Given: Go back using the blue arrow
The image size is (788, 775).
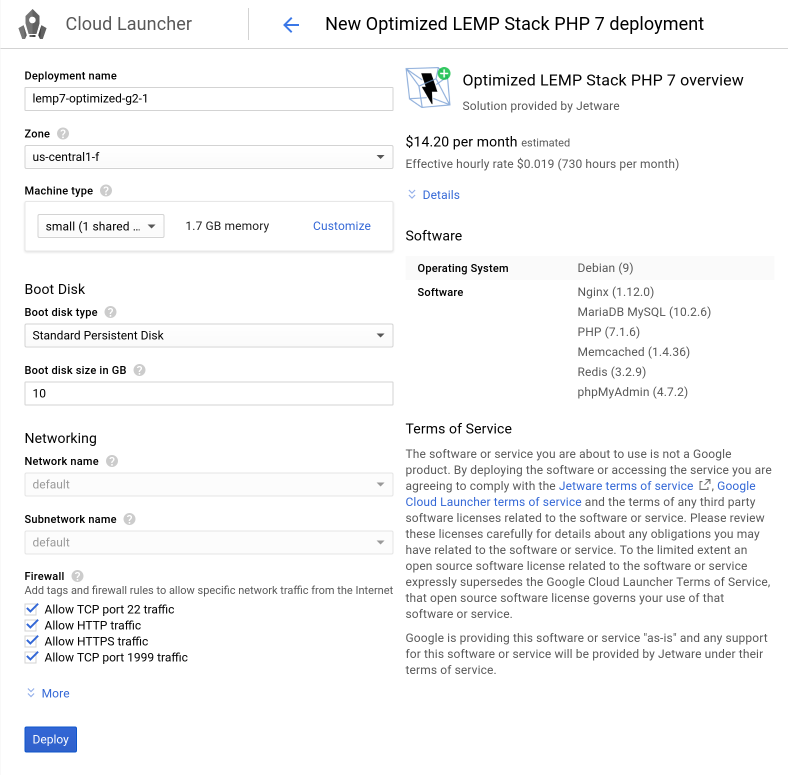Looking at the screenshot, I should click(x=291, y=25).
